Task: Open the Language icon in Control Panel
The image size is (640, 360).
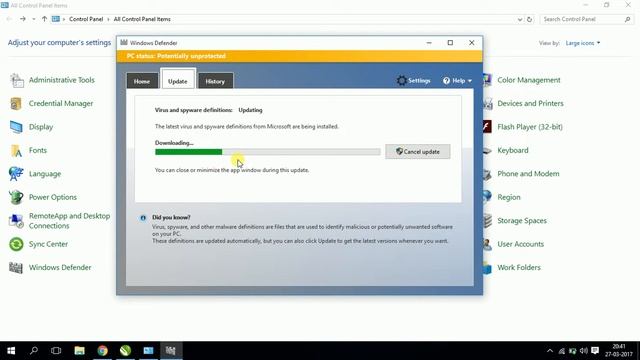Action: click(16, 174)
